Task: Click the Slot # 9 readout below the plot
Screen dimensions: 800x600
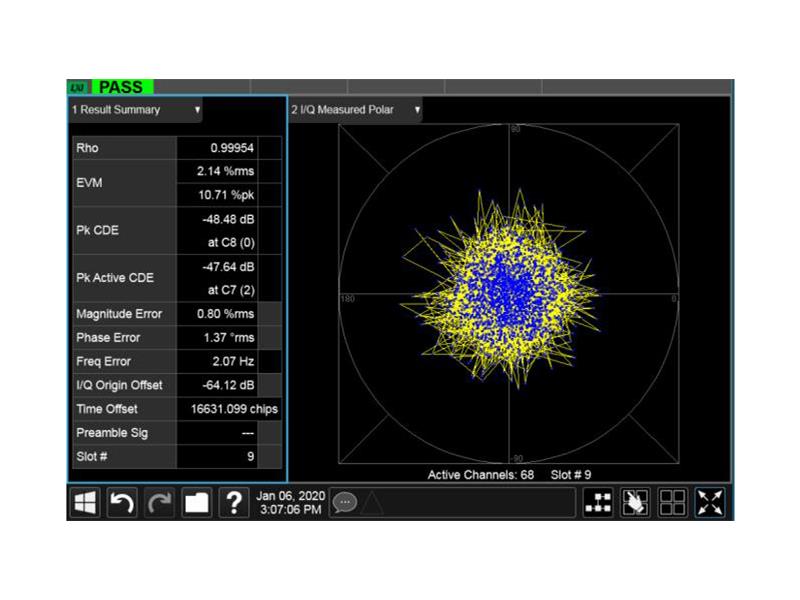Action: [571, 475]
